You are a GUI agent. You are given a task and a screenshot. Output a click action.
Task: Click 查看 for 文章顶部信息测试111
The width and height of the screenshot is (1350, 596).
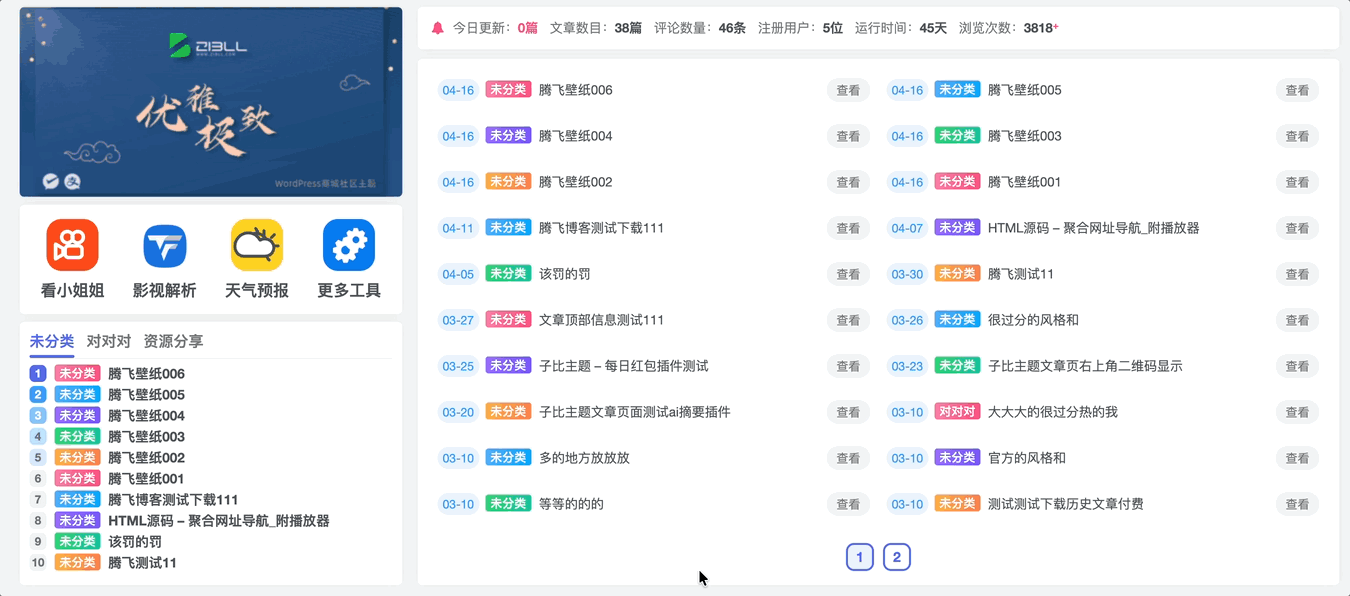coord(848,320)
